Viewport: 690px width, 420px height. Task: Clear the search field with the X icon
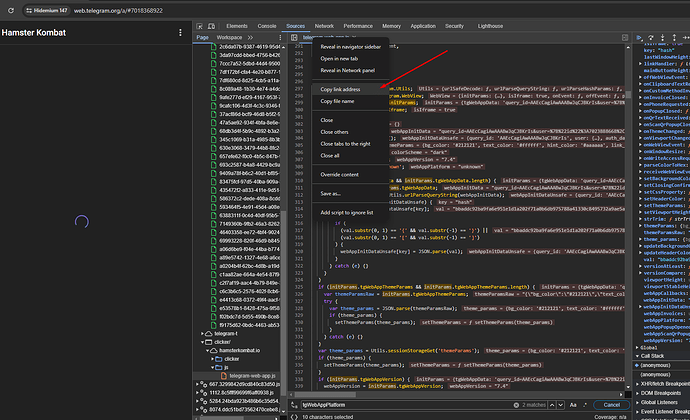point(516,405)
